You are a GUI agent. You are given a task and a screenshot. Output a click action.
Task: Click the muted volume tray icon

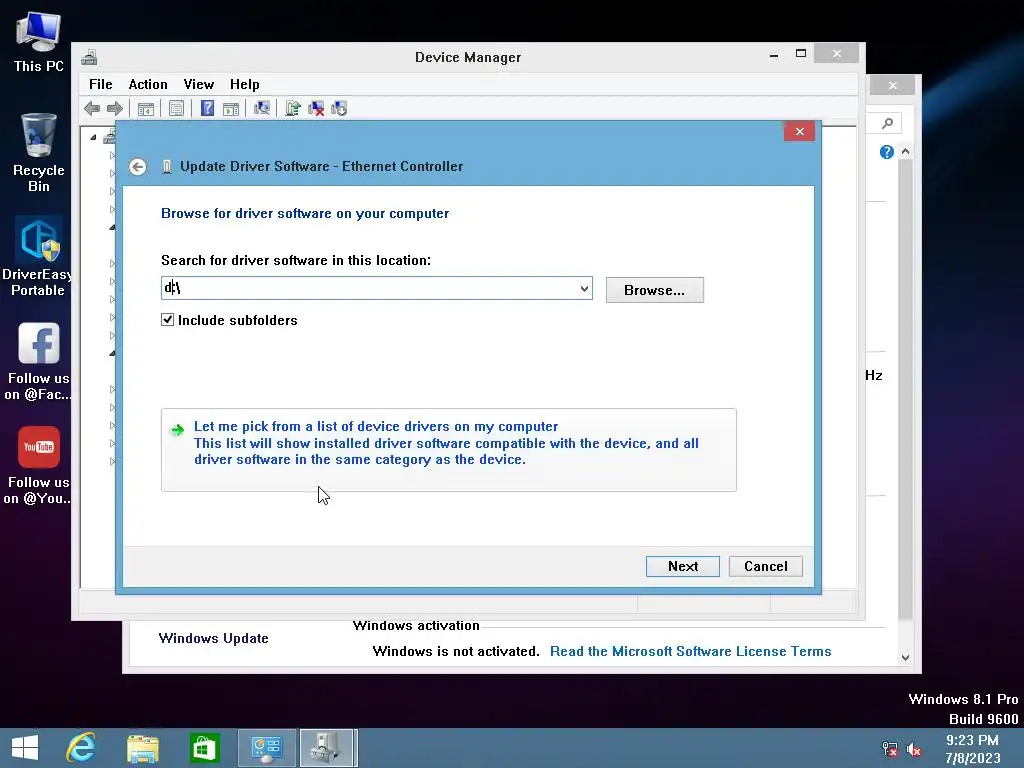click(x=914, y=749)
